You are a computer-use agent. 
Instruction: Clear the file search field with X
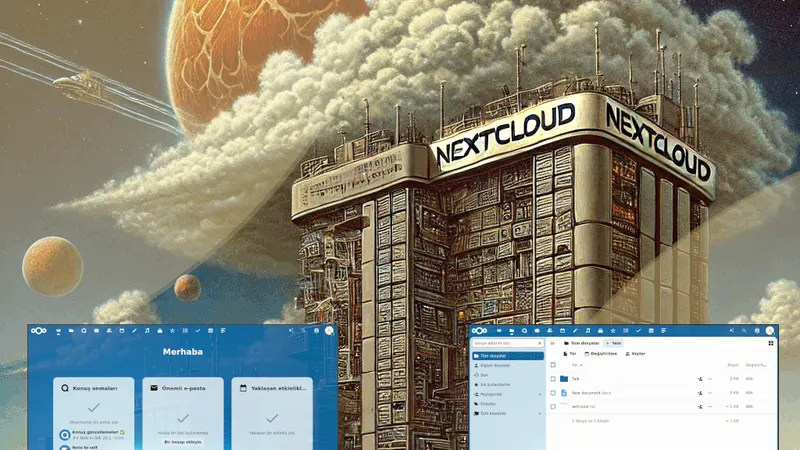[x=540, y=343]
